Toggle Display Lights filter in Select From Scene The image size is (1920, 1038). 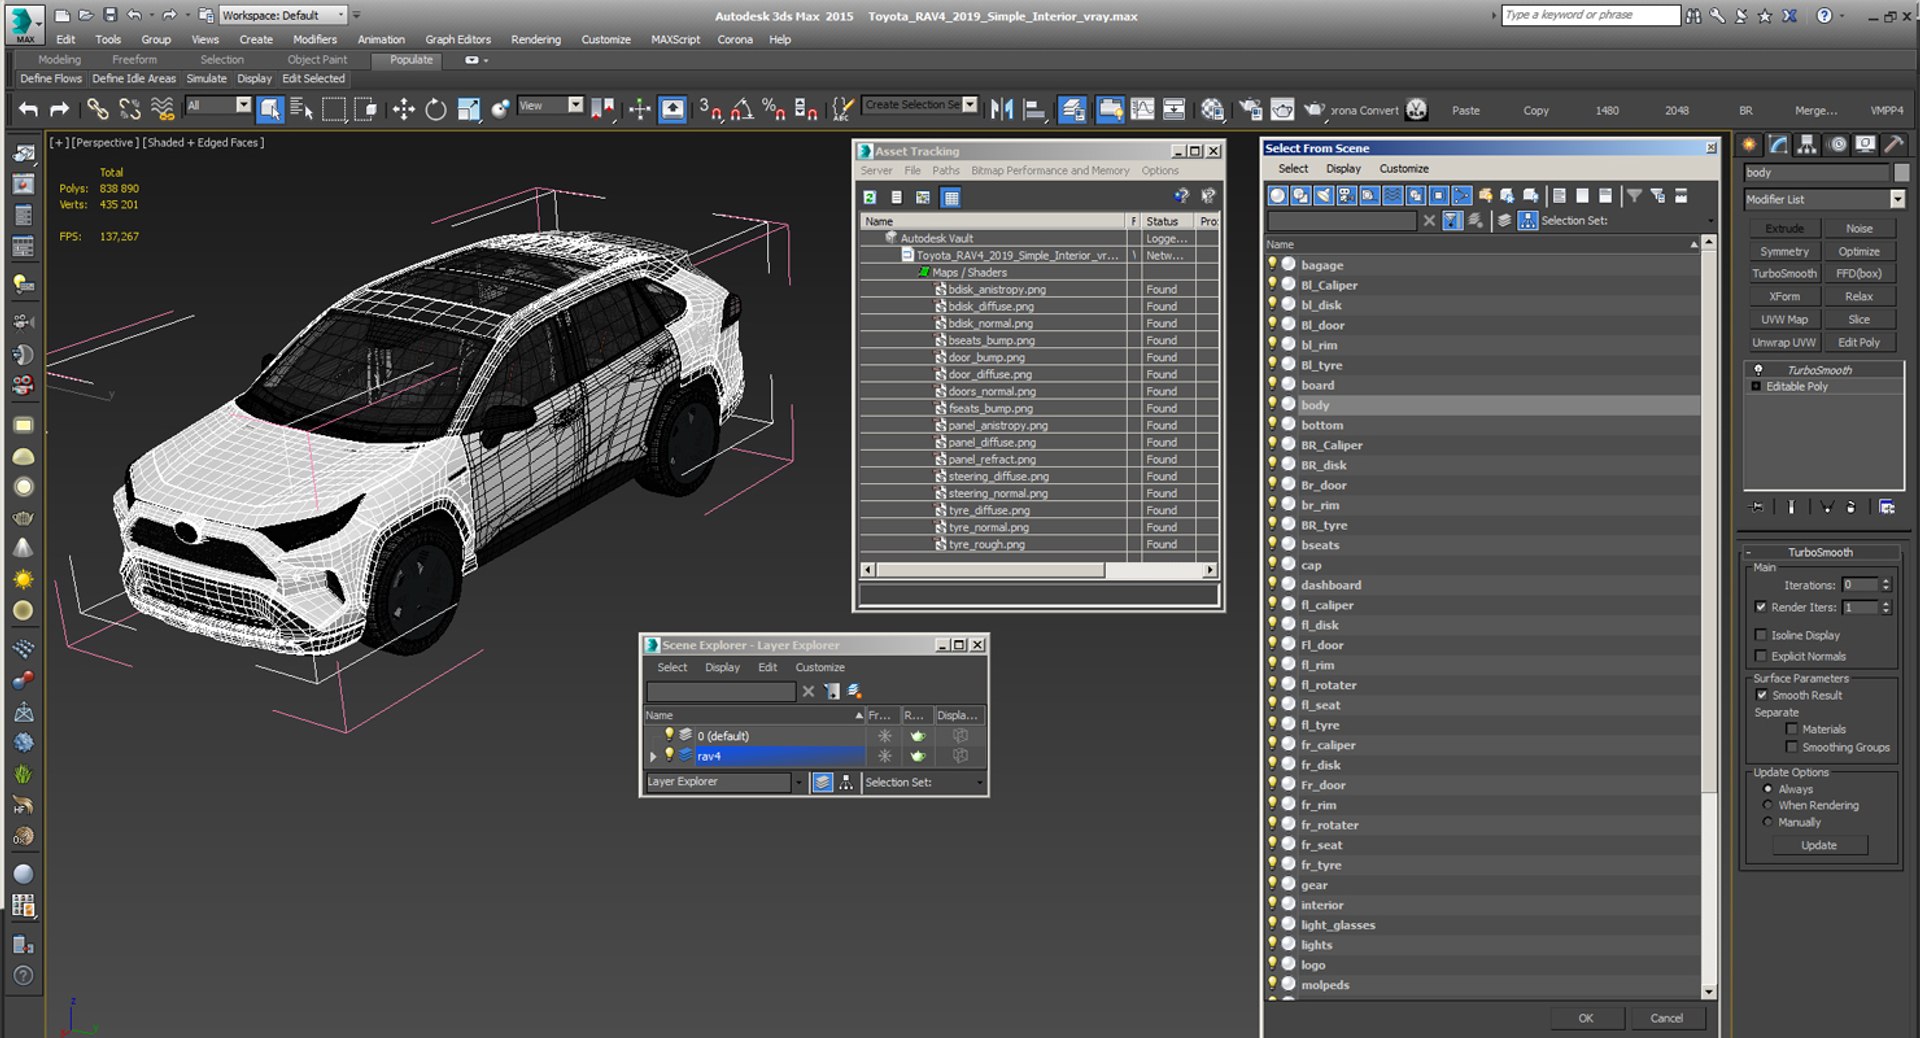pos(1323,196)
